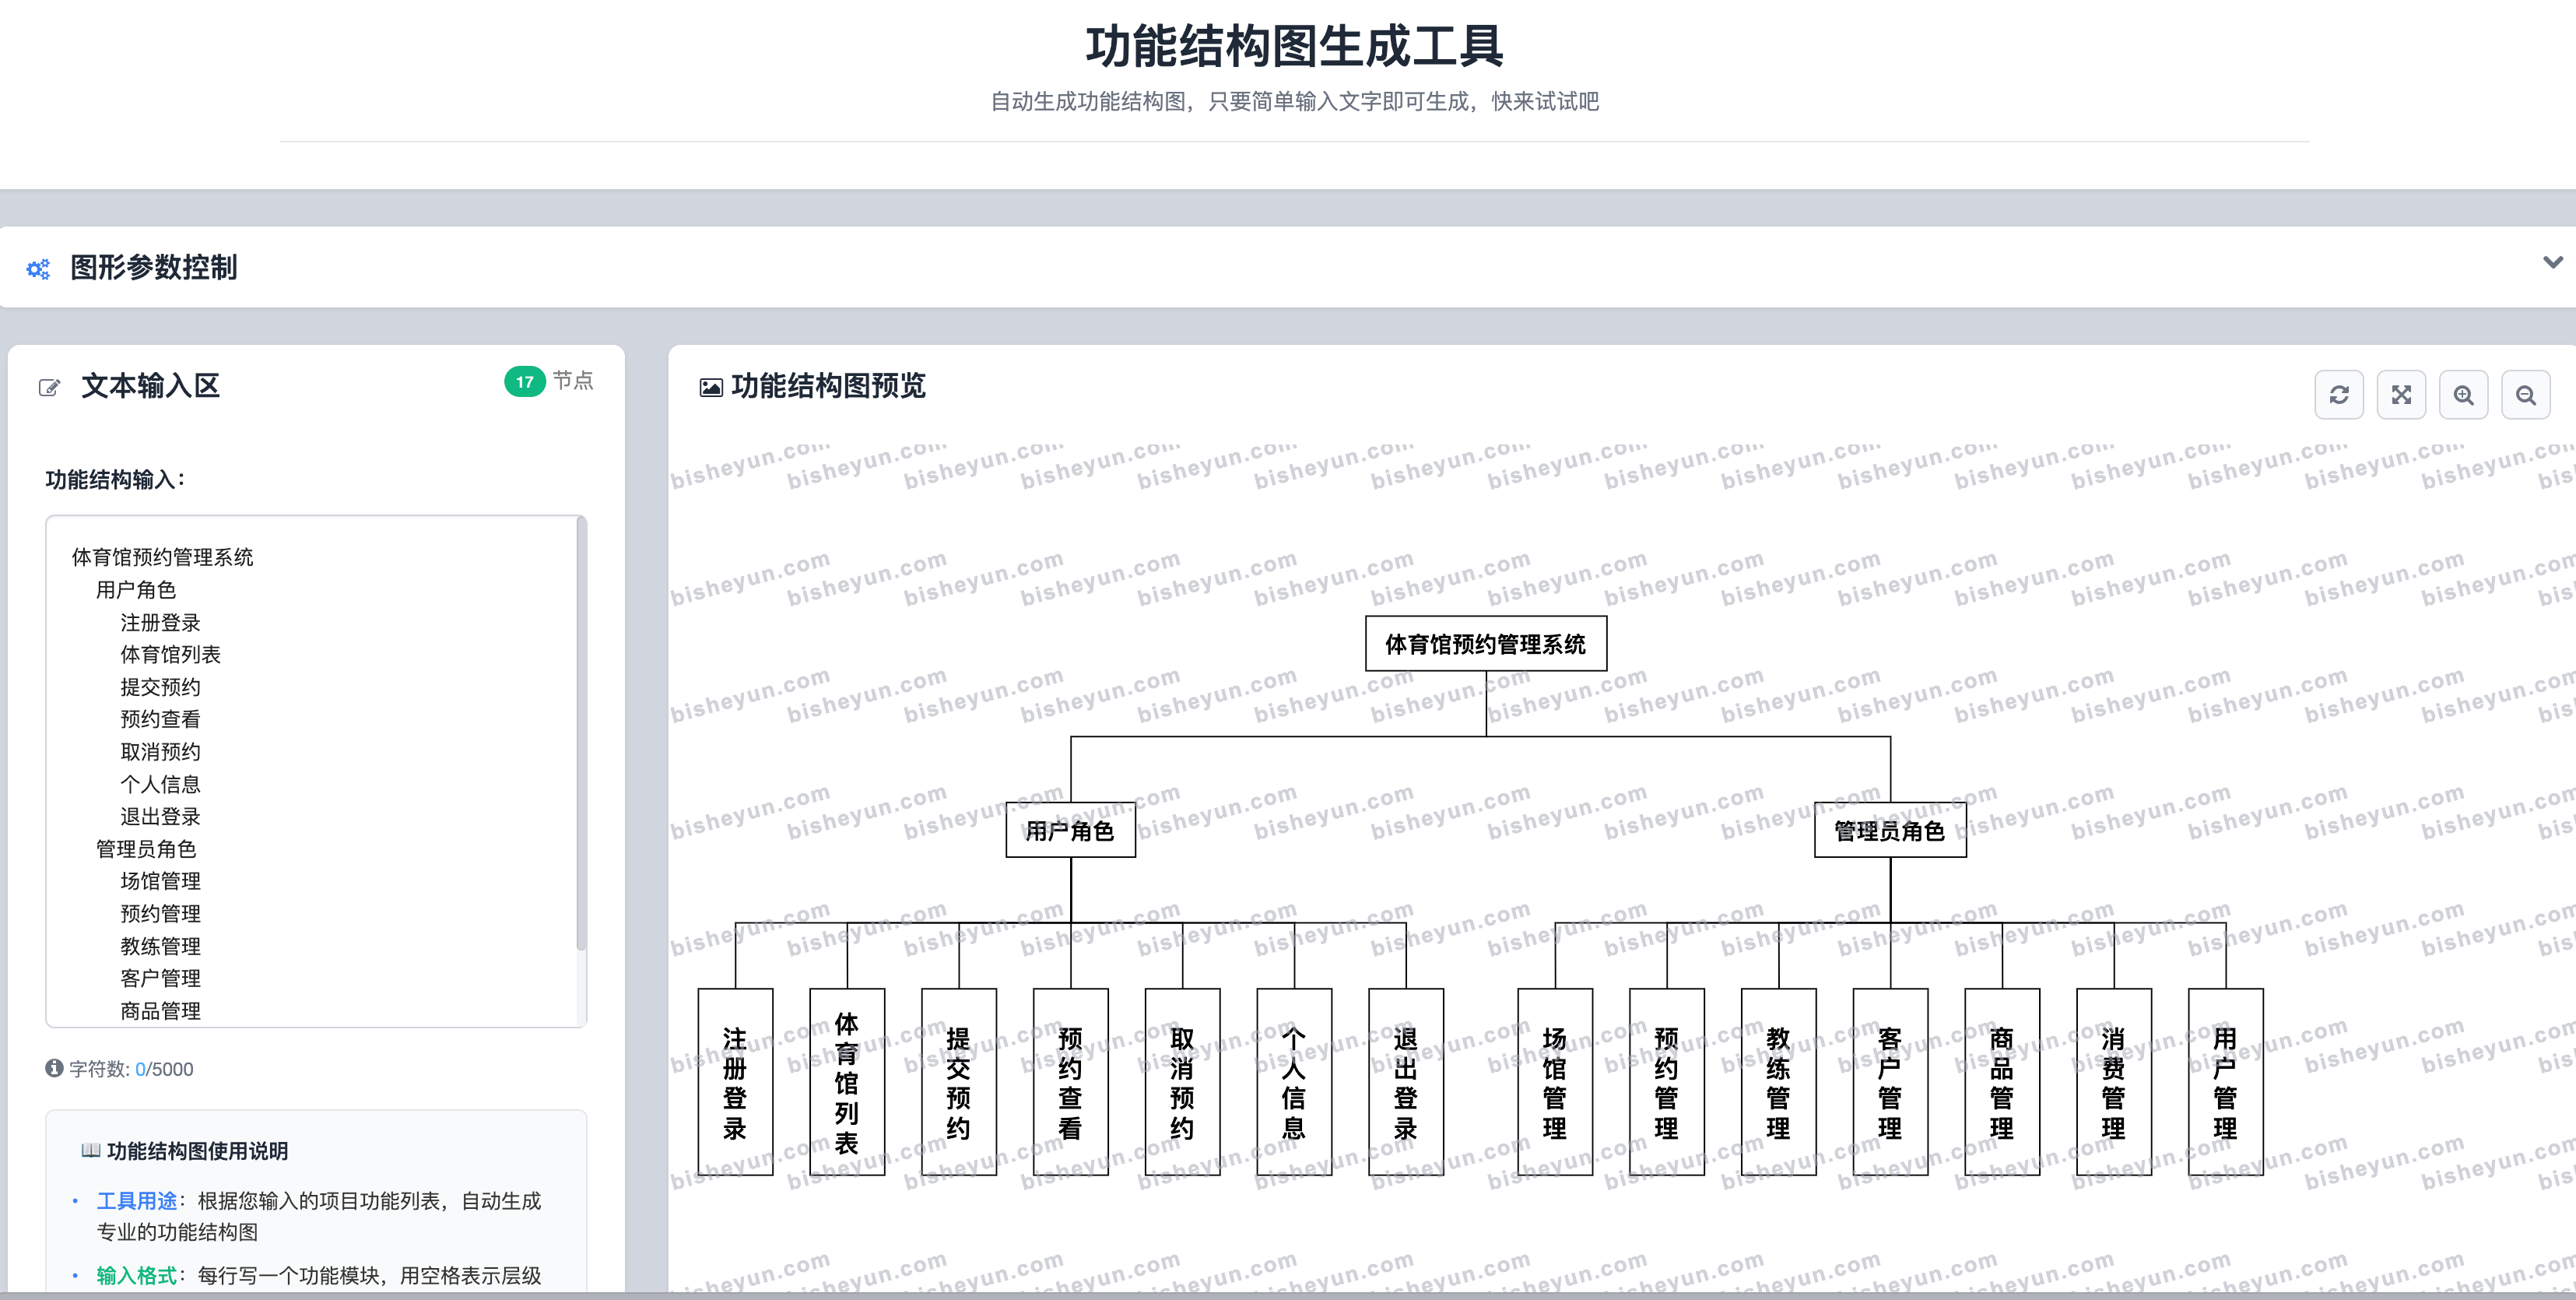Select the 提交预约 leaf node in diagram

pyautogui.click(x=959, y=1082)
